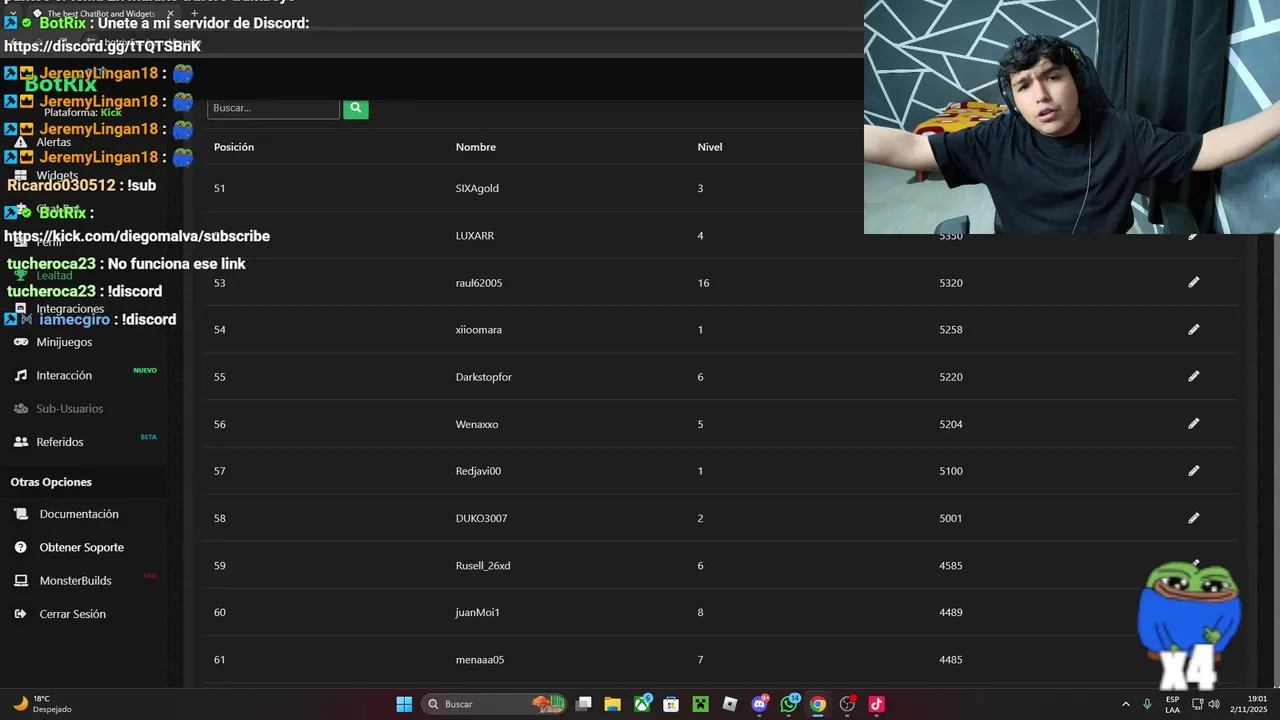Click position number 57 in the table
This screenshot has height=720, width=1280.
[219, 471]
